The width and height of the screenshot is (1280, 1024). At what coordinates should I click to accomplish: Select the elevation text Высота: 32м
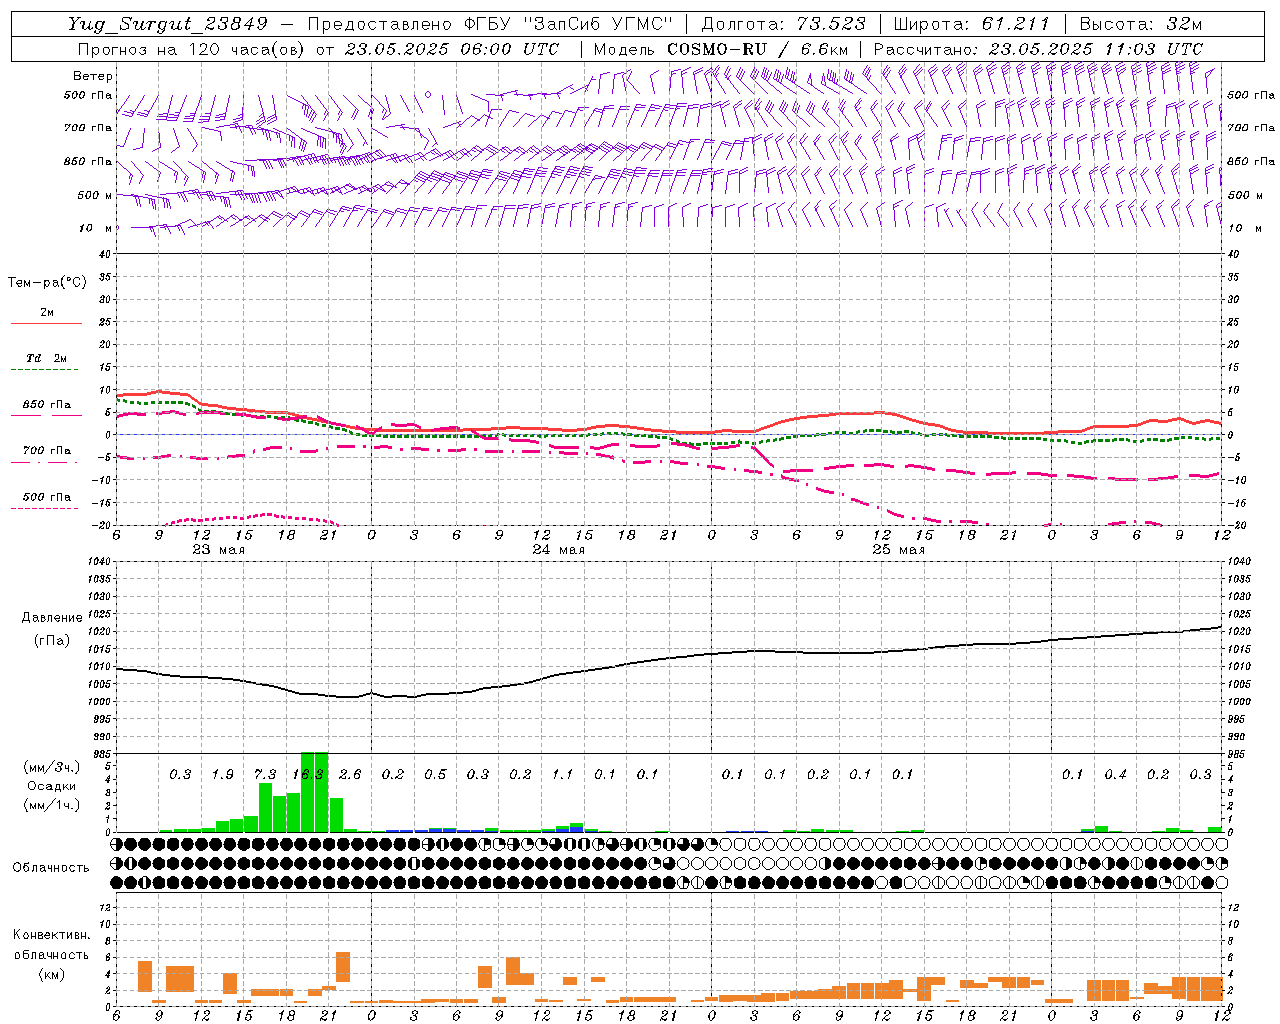pyautogui.click(x=1140, y=24)
